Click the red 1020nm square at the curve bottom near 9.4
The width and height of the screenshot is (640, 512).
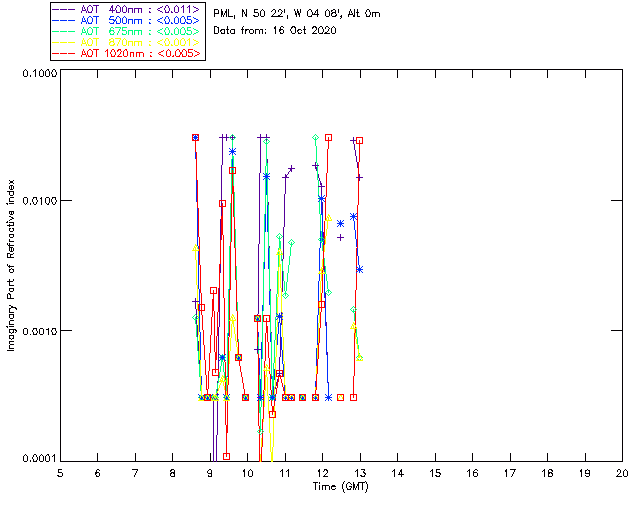tap(227, 456)
